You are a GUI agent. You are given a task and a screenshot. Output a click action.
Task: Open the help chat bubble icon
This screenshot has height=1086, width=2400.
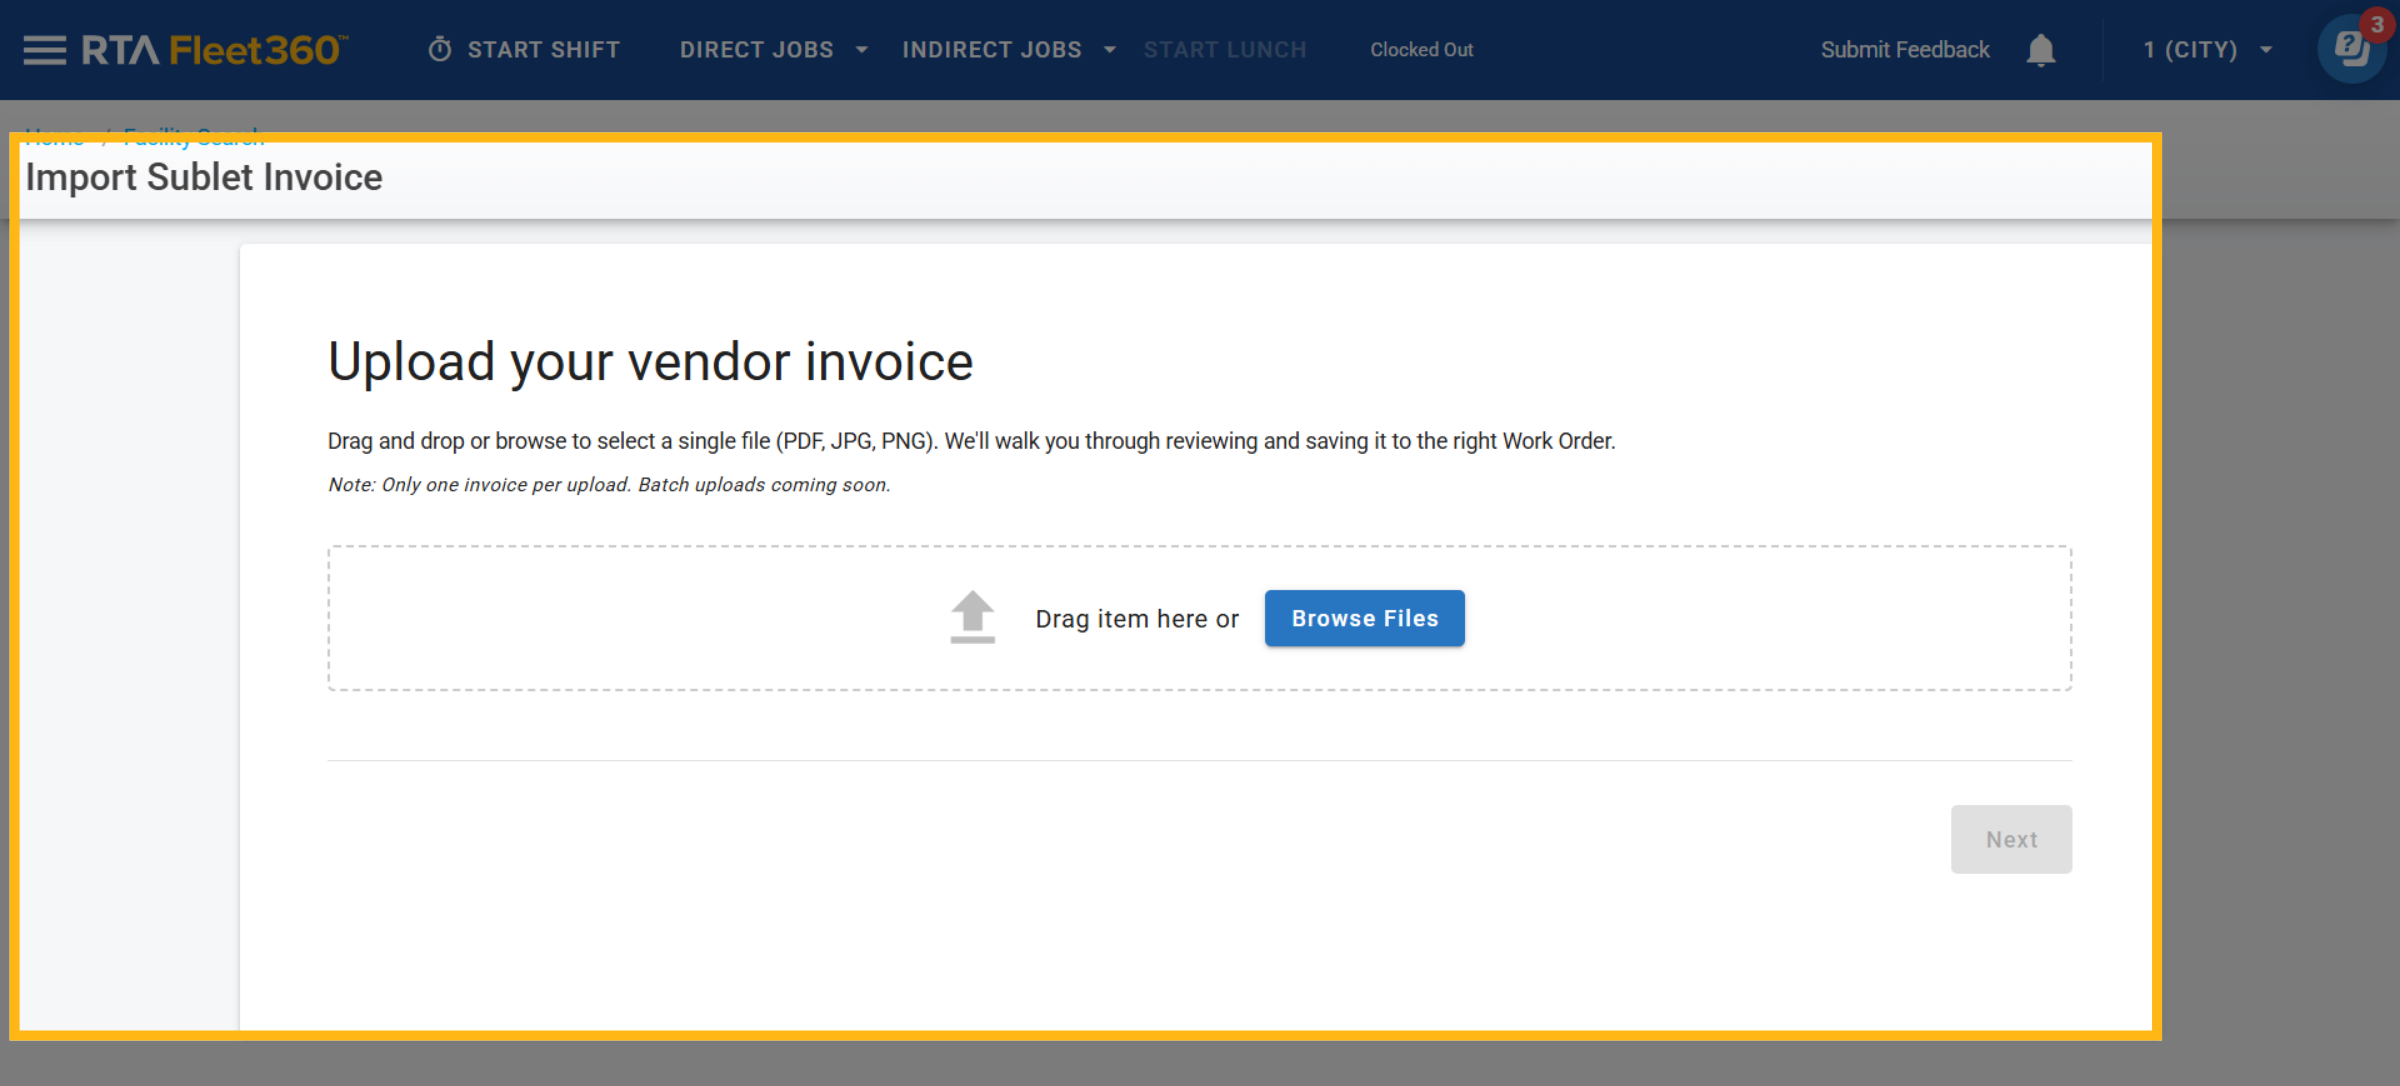pyautogui.click(x=2350, y=50)
